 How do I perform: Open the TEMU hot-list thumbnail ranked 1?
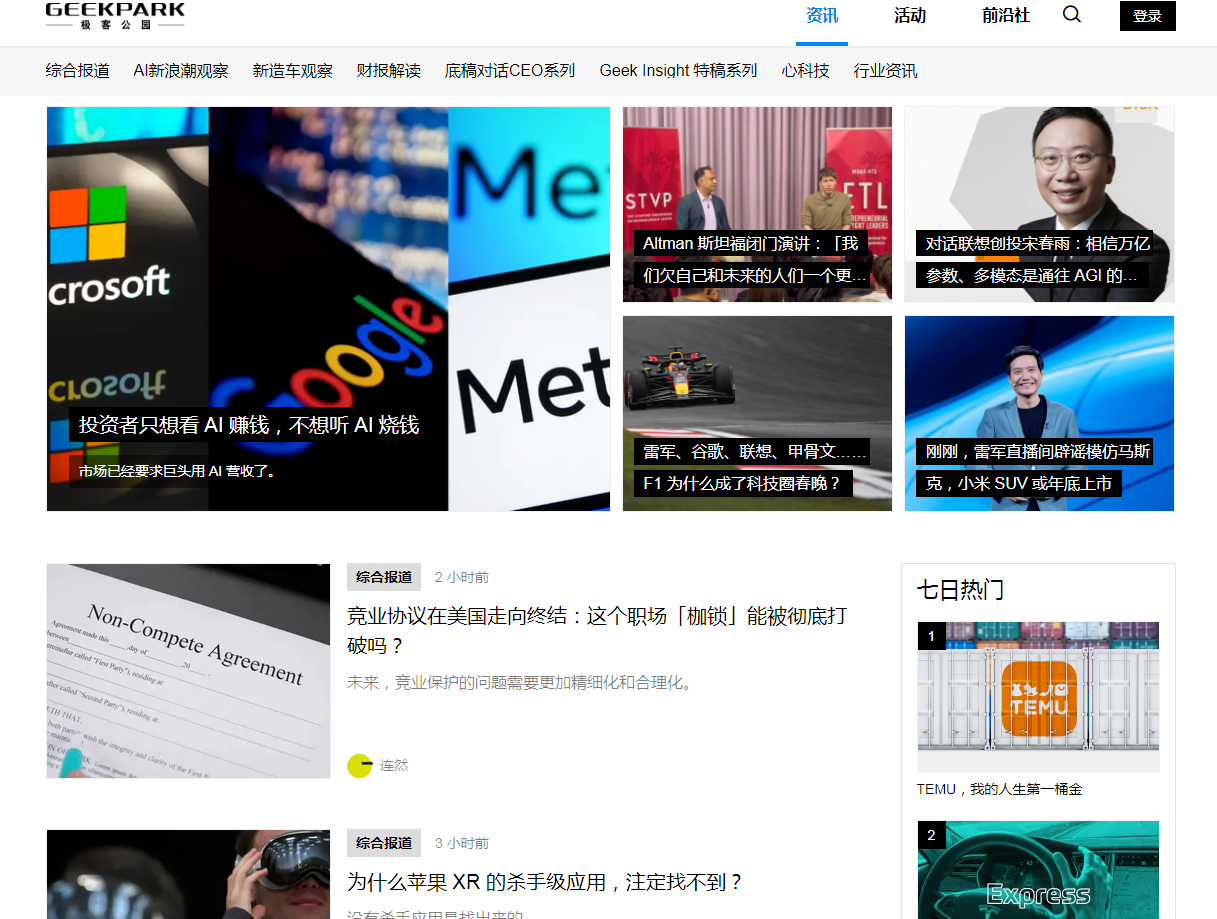point(1038,697)
